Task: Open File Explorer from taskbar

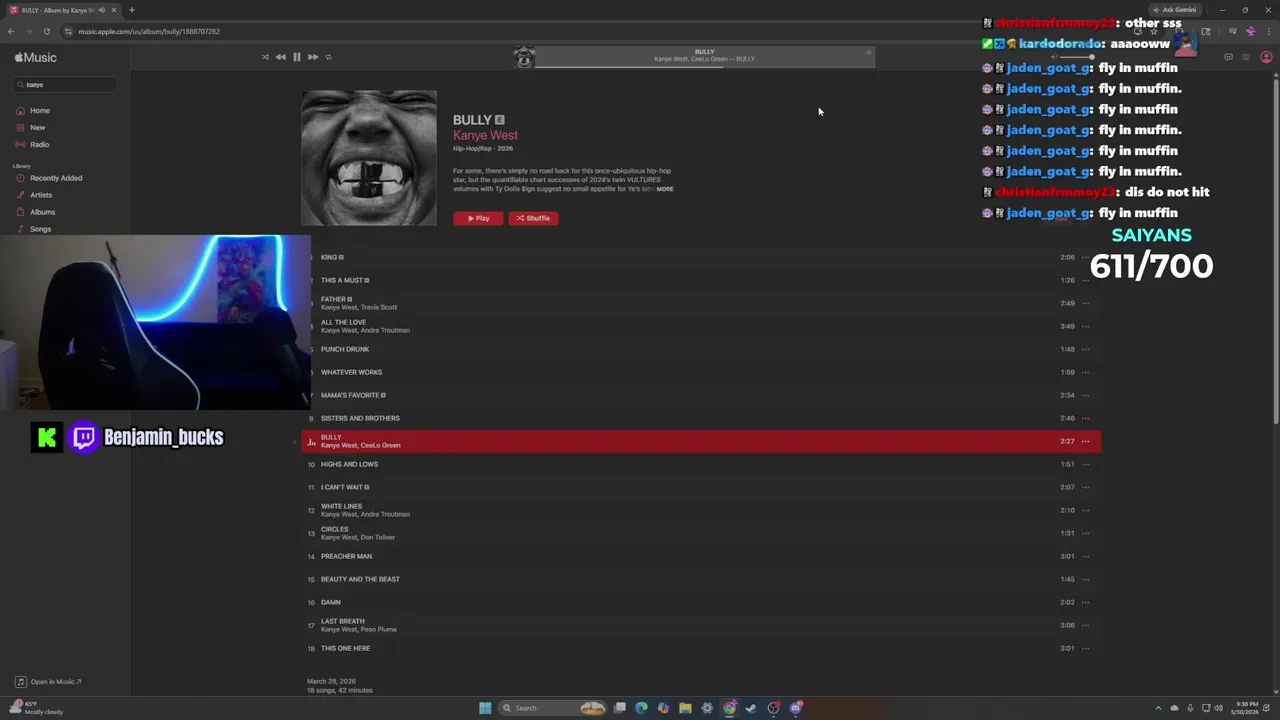Action: click(685, 708)
